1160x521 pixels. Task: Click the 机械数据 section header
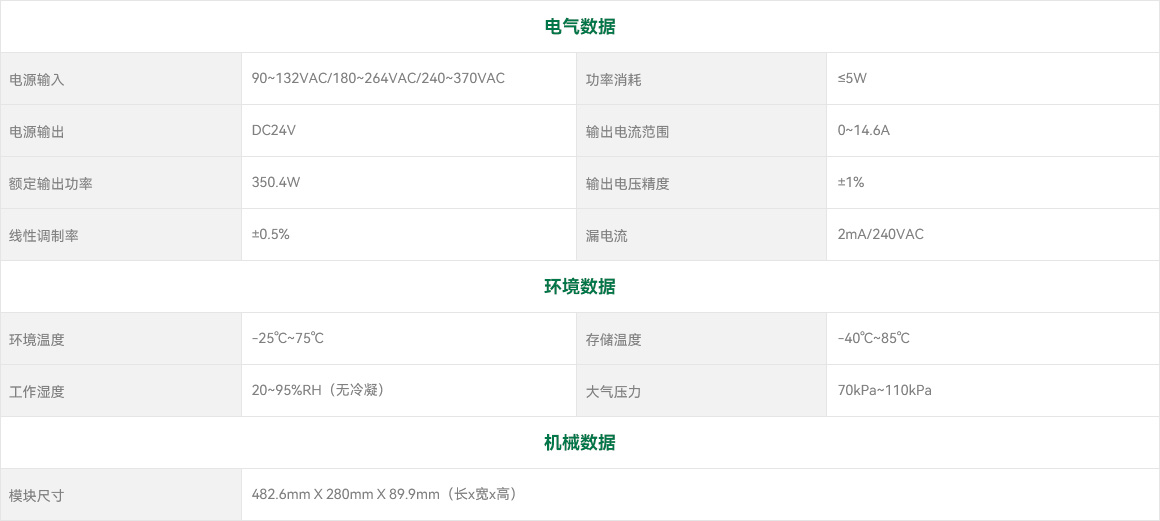pyautogui.click(x=580, y=443)
